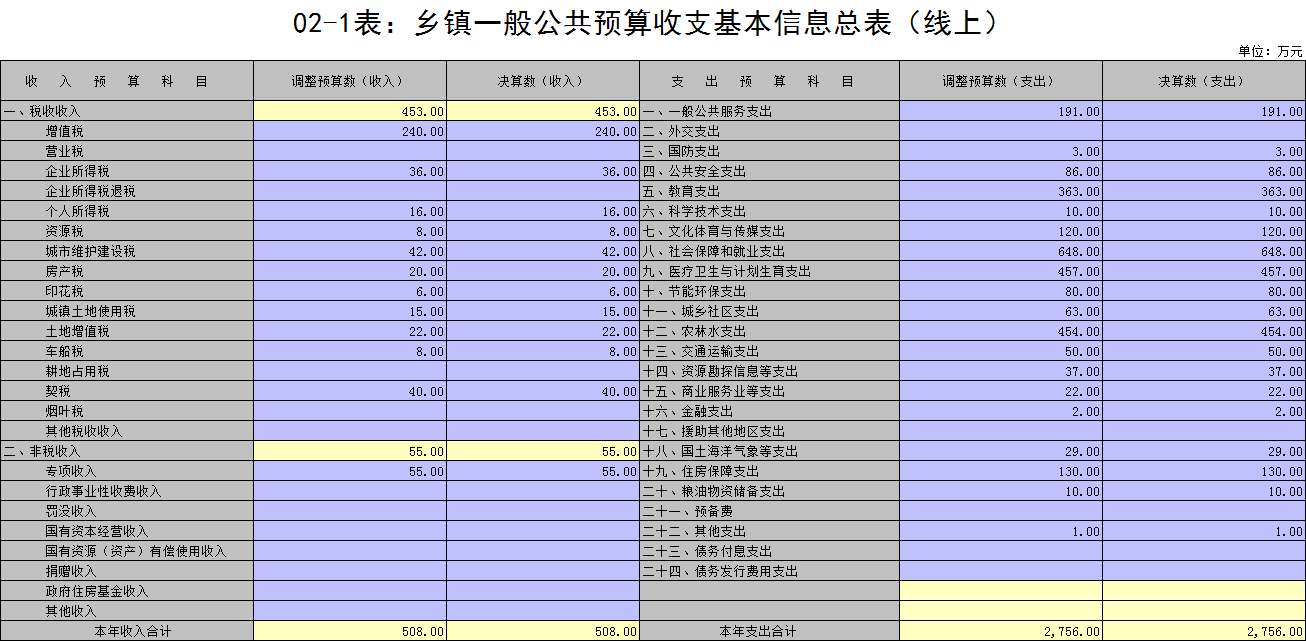Click the empty 预备费 adjusted expenditure cell
Screen dimensions: 1306x641
click(1000, 511)
